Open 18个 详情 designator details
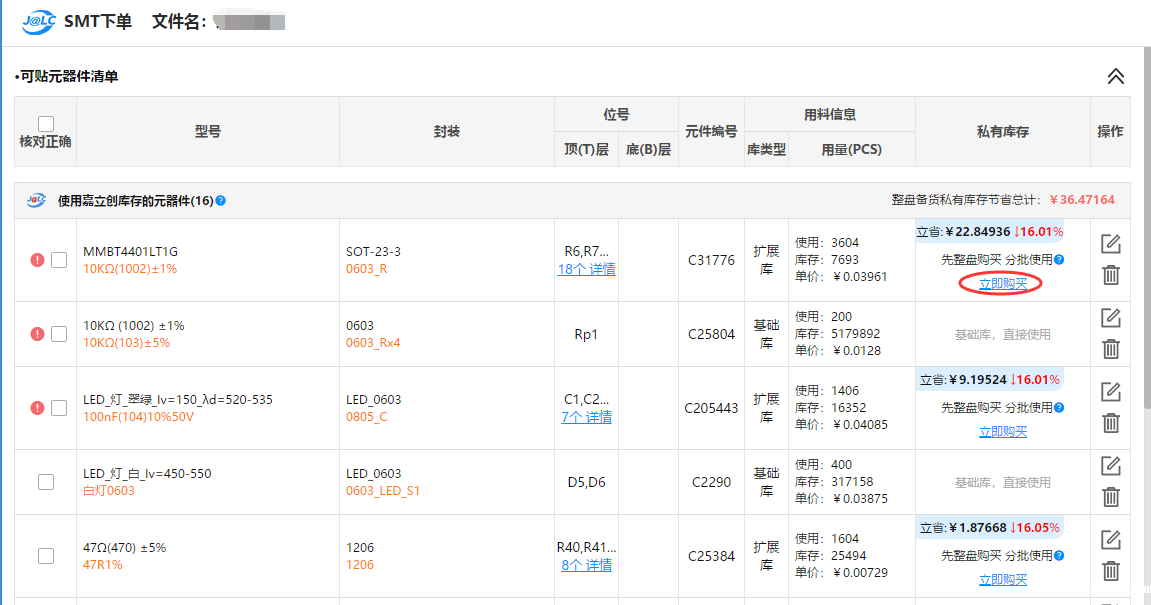Image resolution: width=1151 pixels, height=605 pixels. (x=586, y=269)
